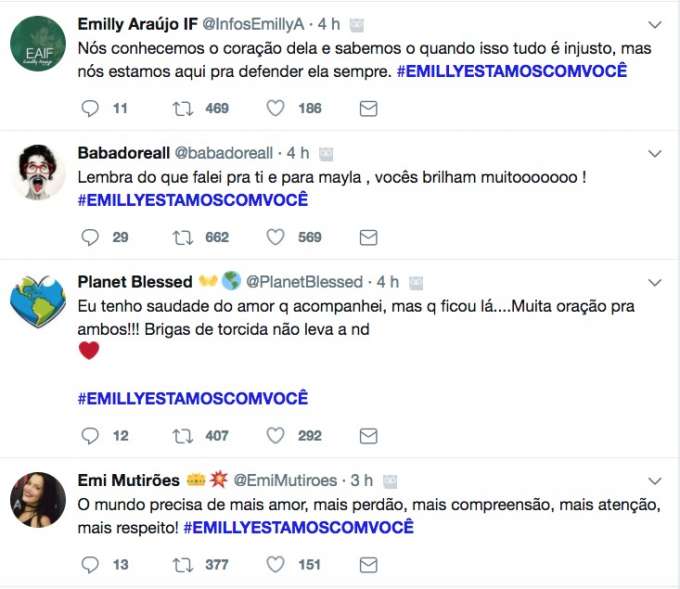Share Emi Mutirões tweet by message

tap(367, 565)
